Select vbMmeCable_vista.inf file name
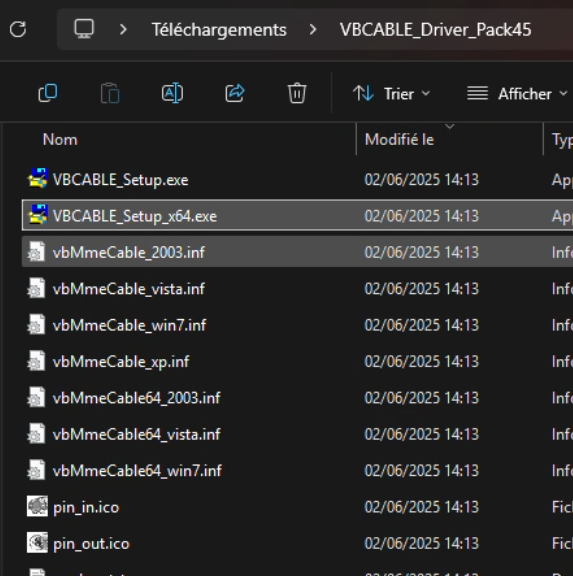The image size is (573, 576). pyautogui.click(x=129, y=289)
